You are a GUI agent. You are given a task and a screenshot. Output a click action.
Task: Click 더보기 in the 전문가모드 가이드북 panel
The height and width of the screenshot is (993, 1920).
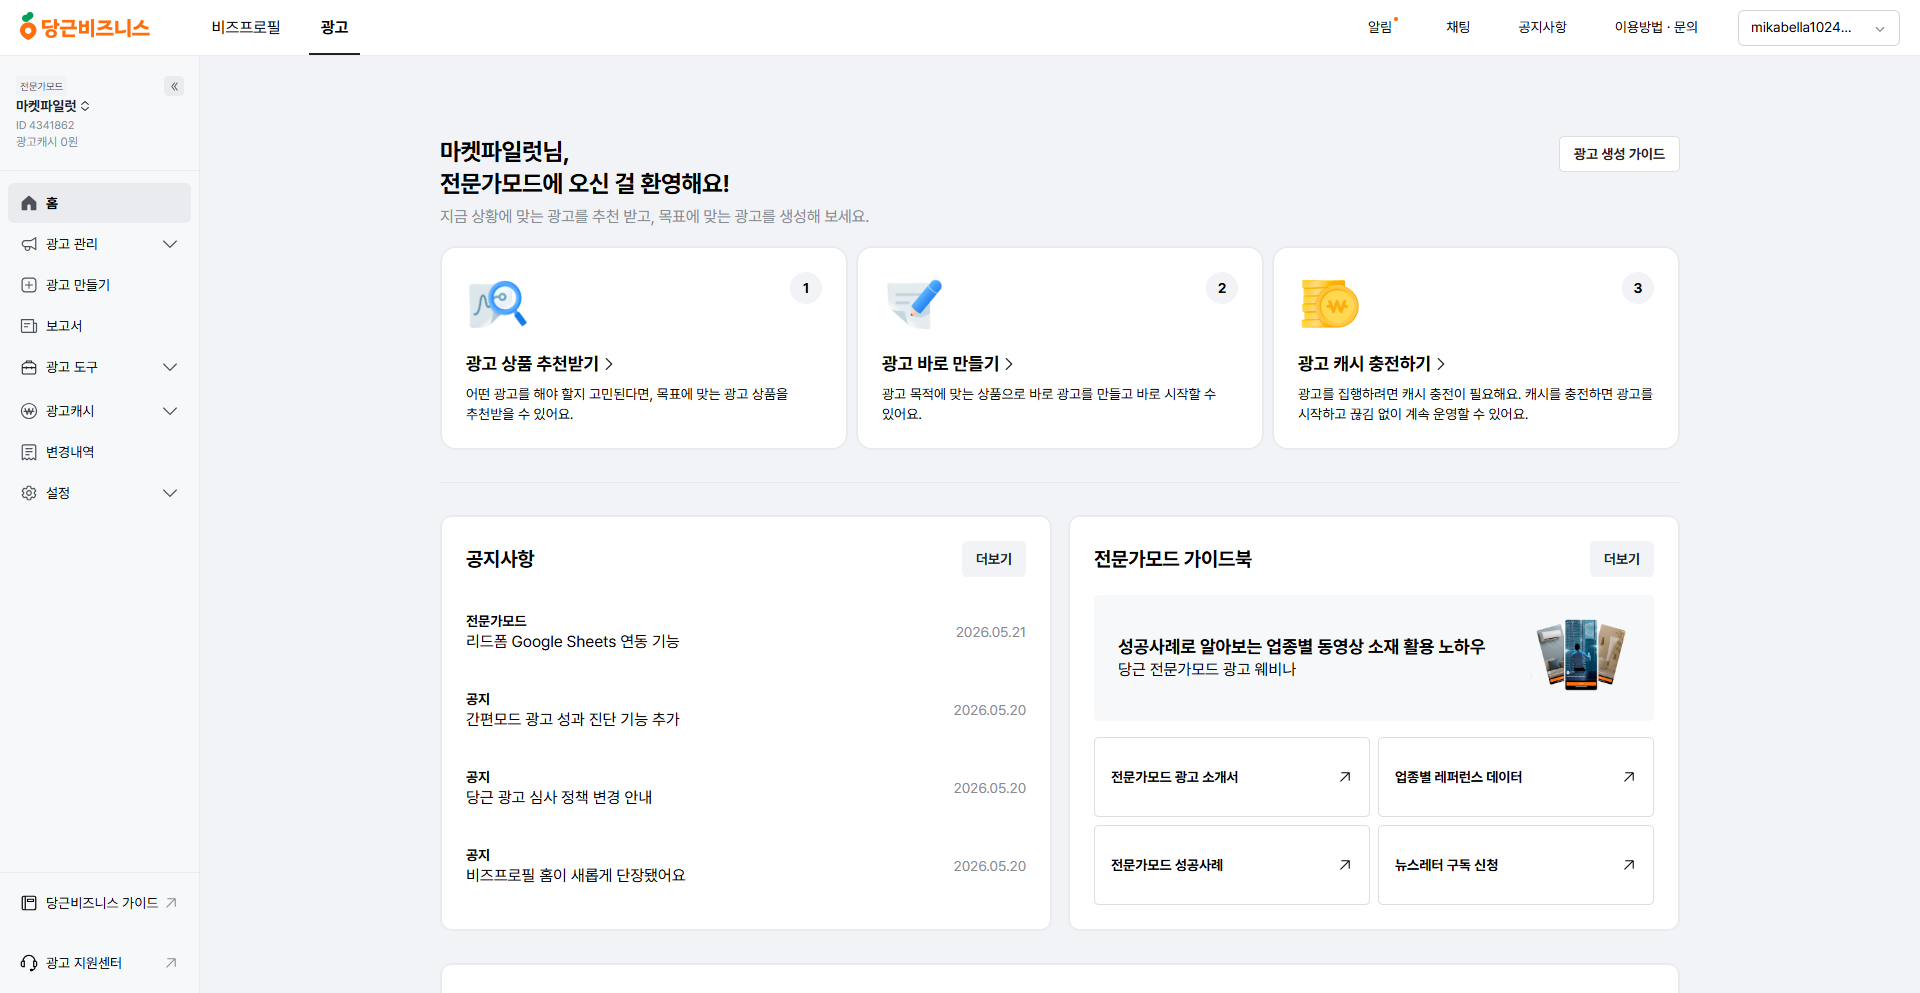(1622, 559)
